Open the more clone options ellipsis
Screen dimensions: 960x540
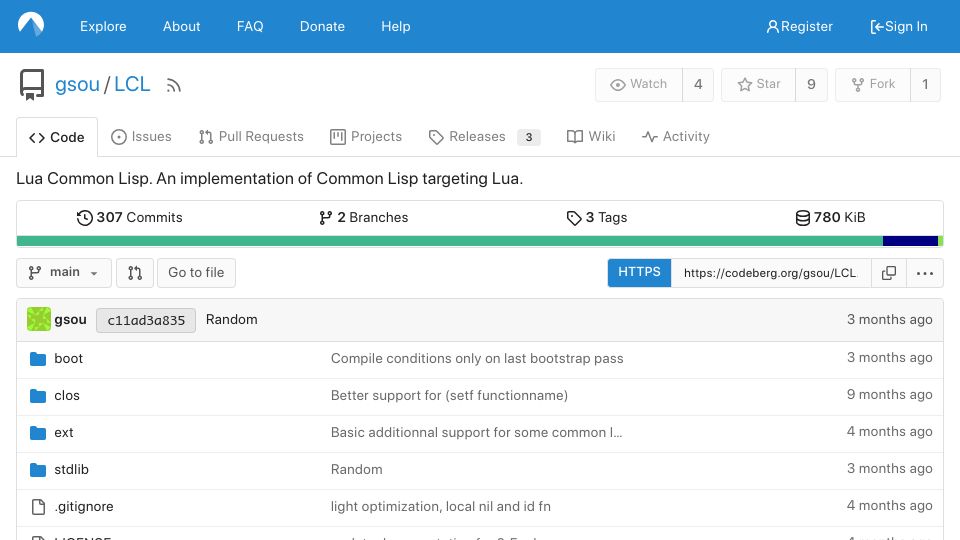pos(924,273)
